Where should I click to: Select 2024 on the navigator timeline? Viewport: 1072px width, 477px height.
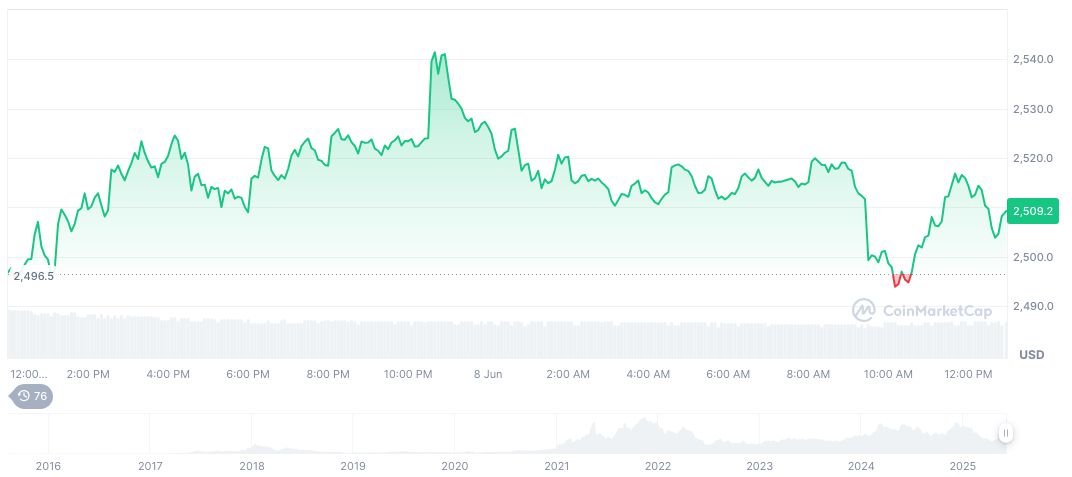click(x=860, y=466)
